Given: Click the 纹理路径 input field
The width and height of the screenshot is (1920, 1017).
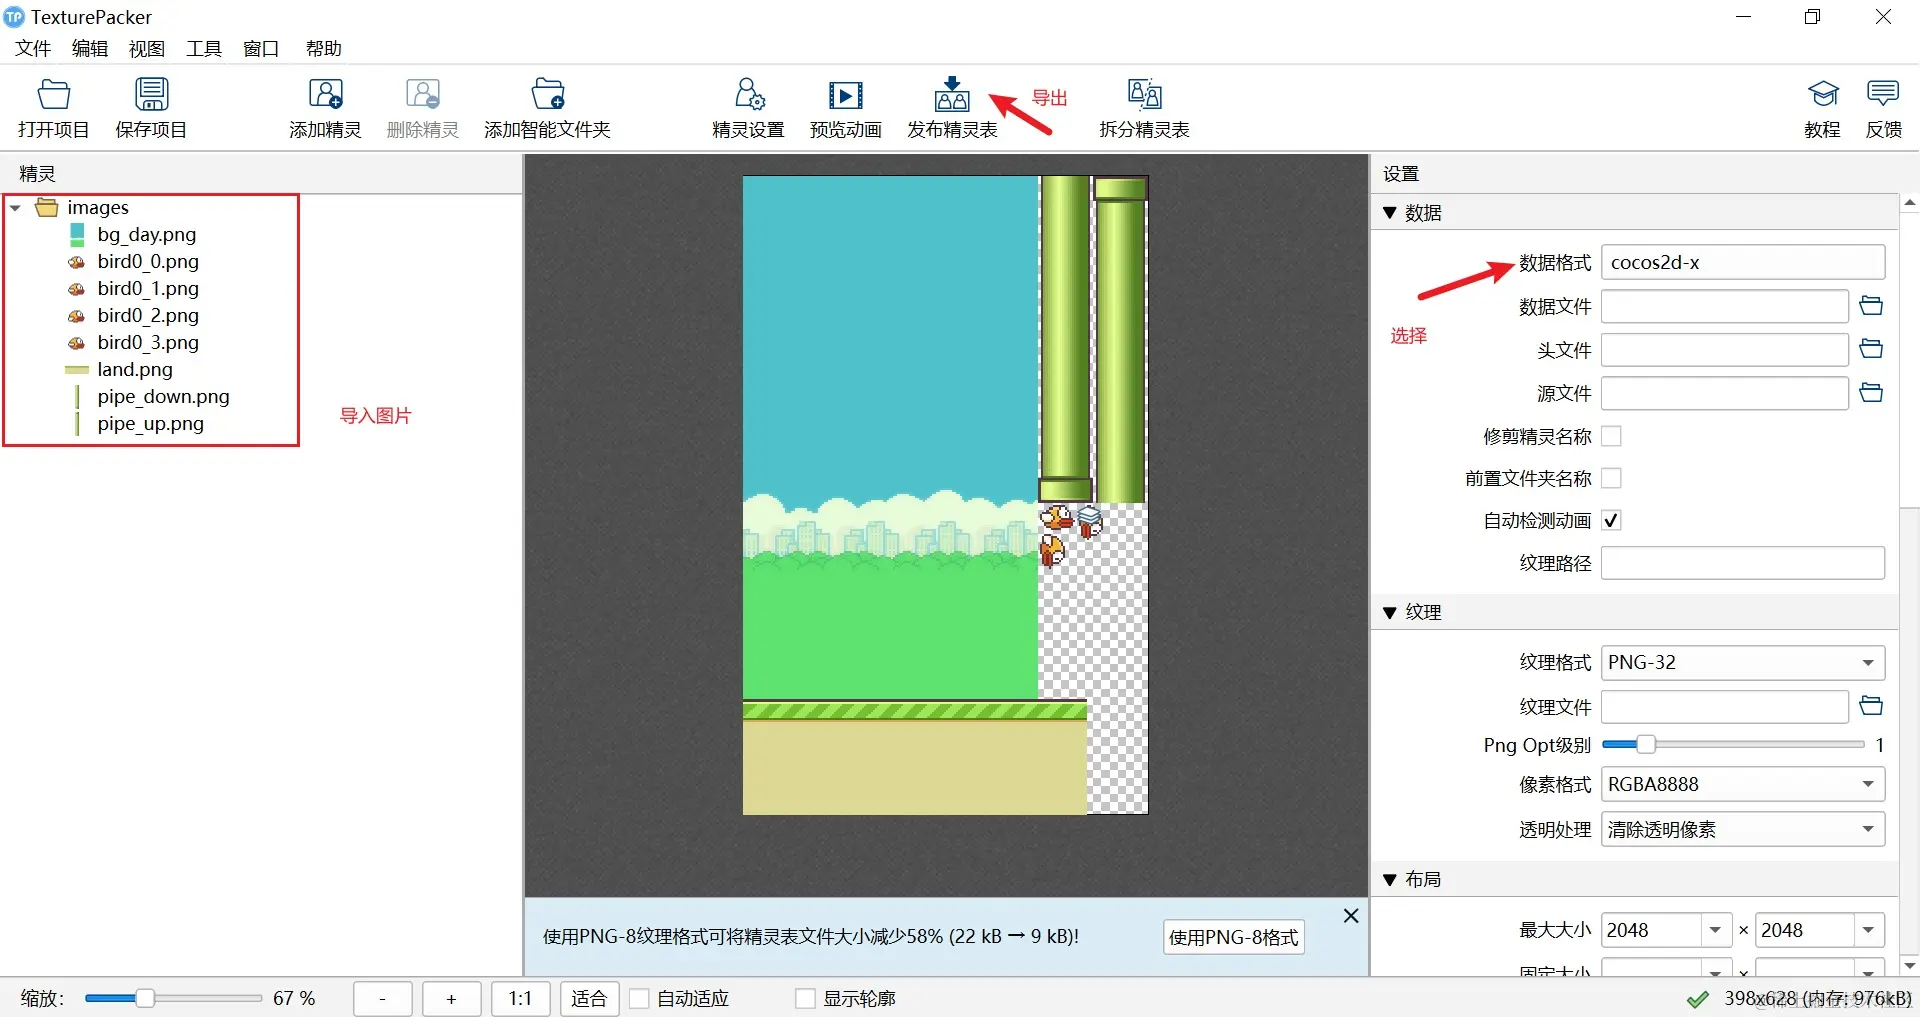Looking at the screenshot, I should click(1743, 563).
